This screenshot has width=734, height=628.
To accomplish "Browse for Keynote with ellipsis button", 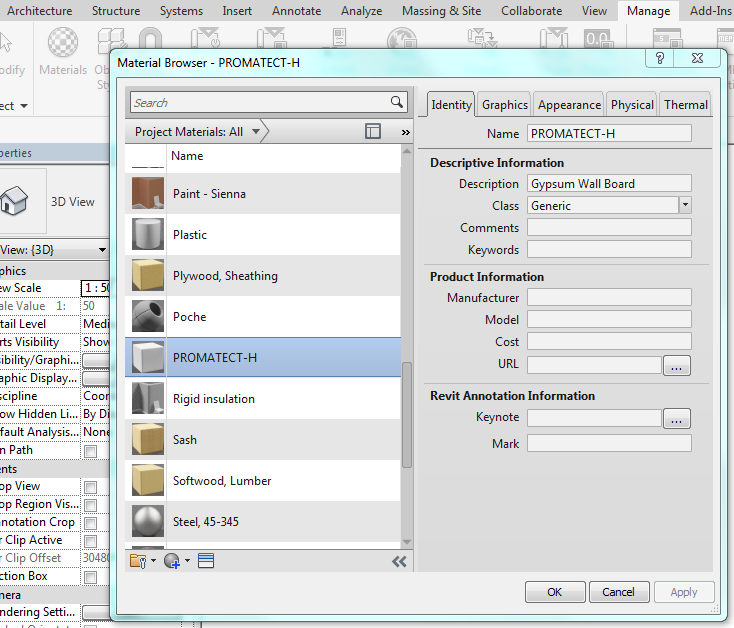I will tap(677, 418).
